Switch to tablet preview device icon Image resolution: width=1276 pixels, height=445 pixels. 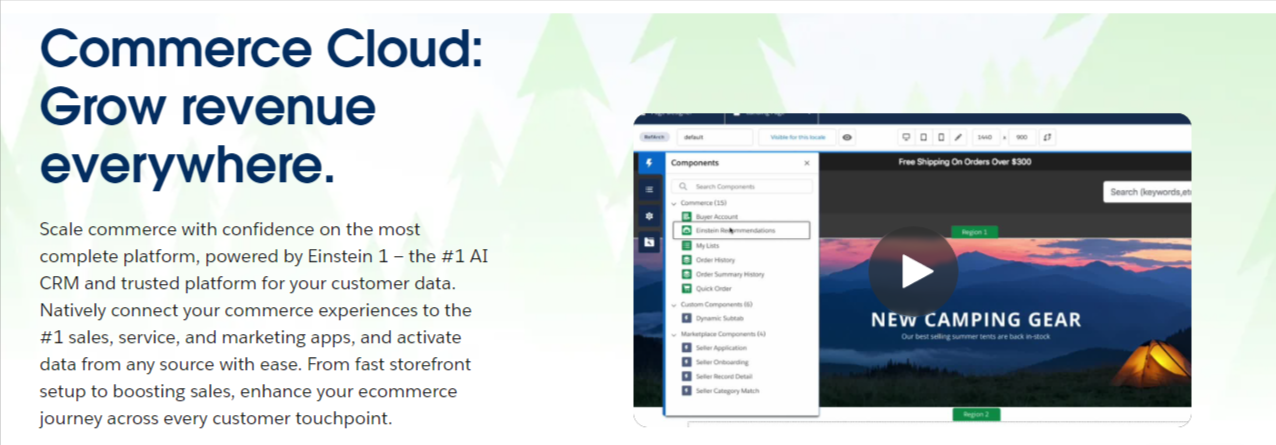coord(923,137)
